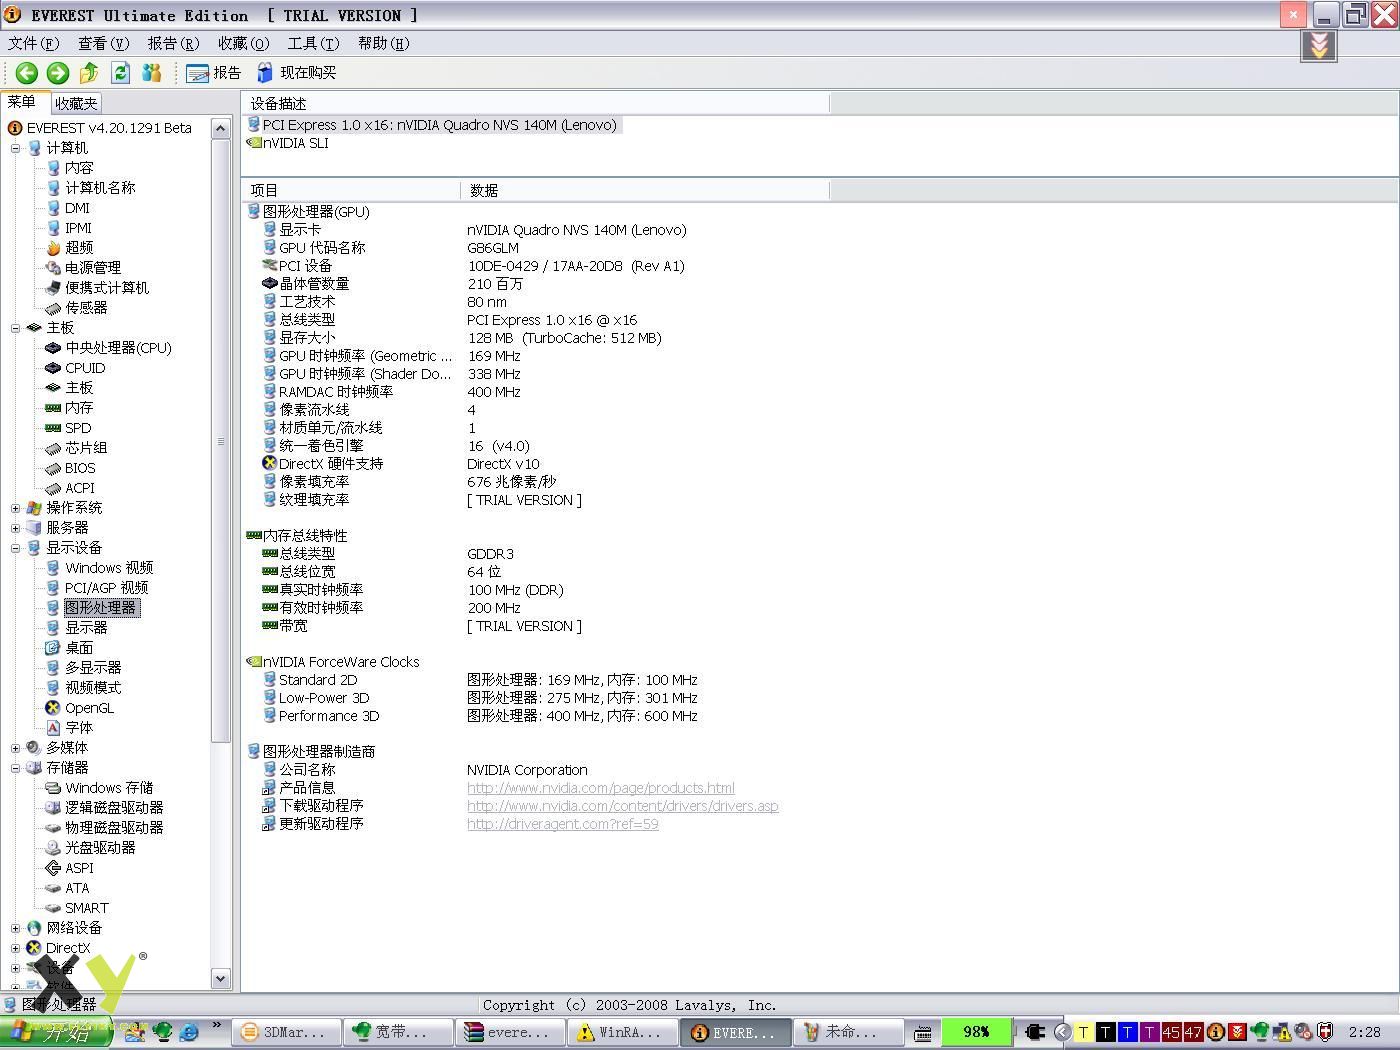The height and width of the screenshot is (1050, 1400).
Task: Expand the 多媒体 tree node
Action: coord(15,748)
